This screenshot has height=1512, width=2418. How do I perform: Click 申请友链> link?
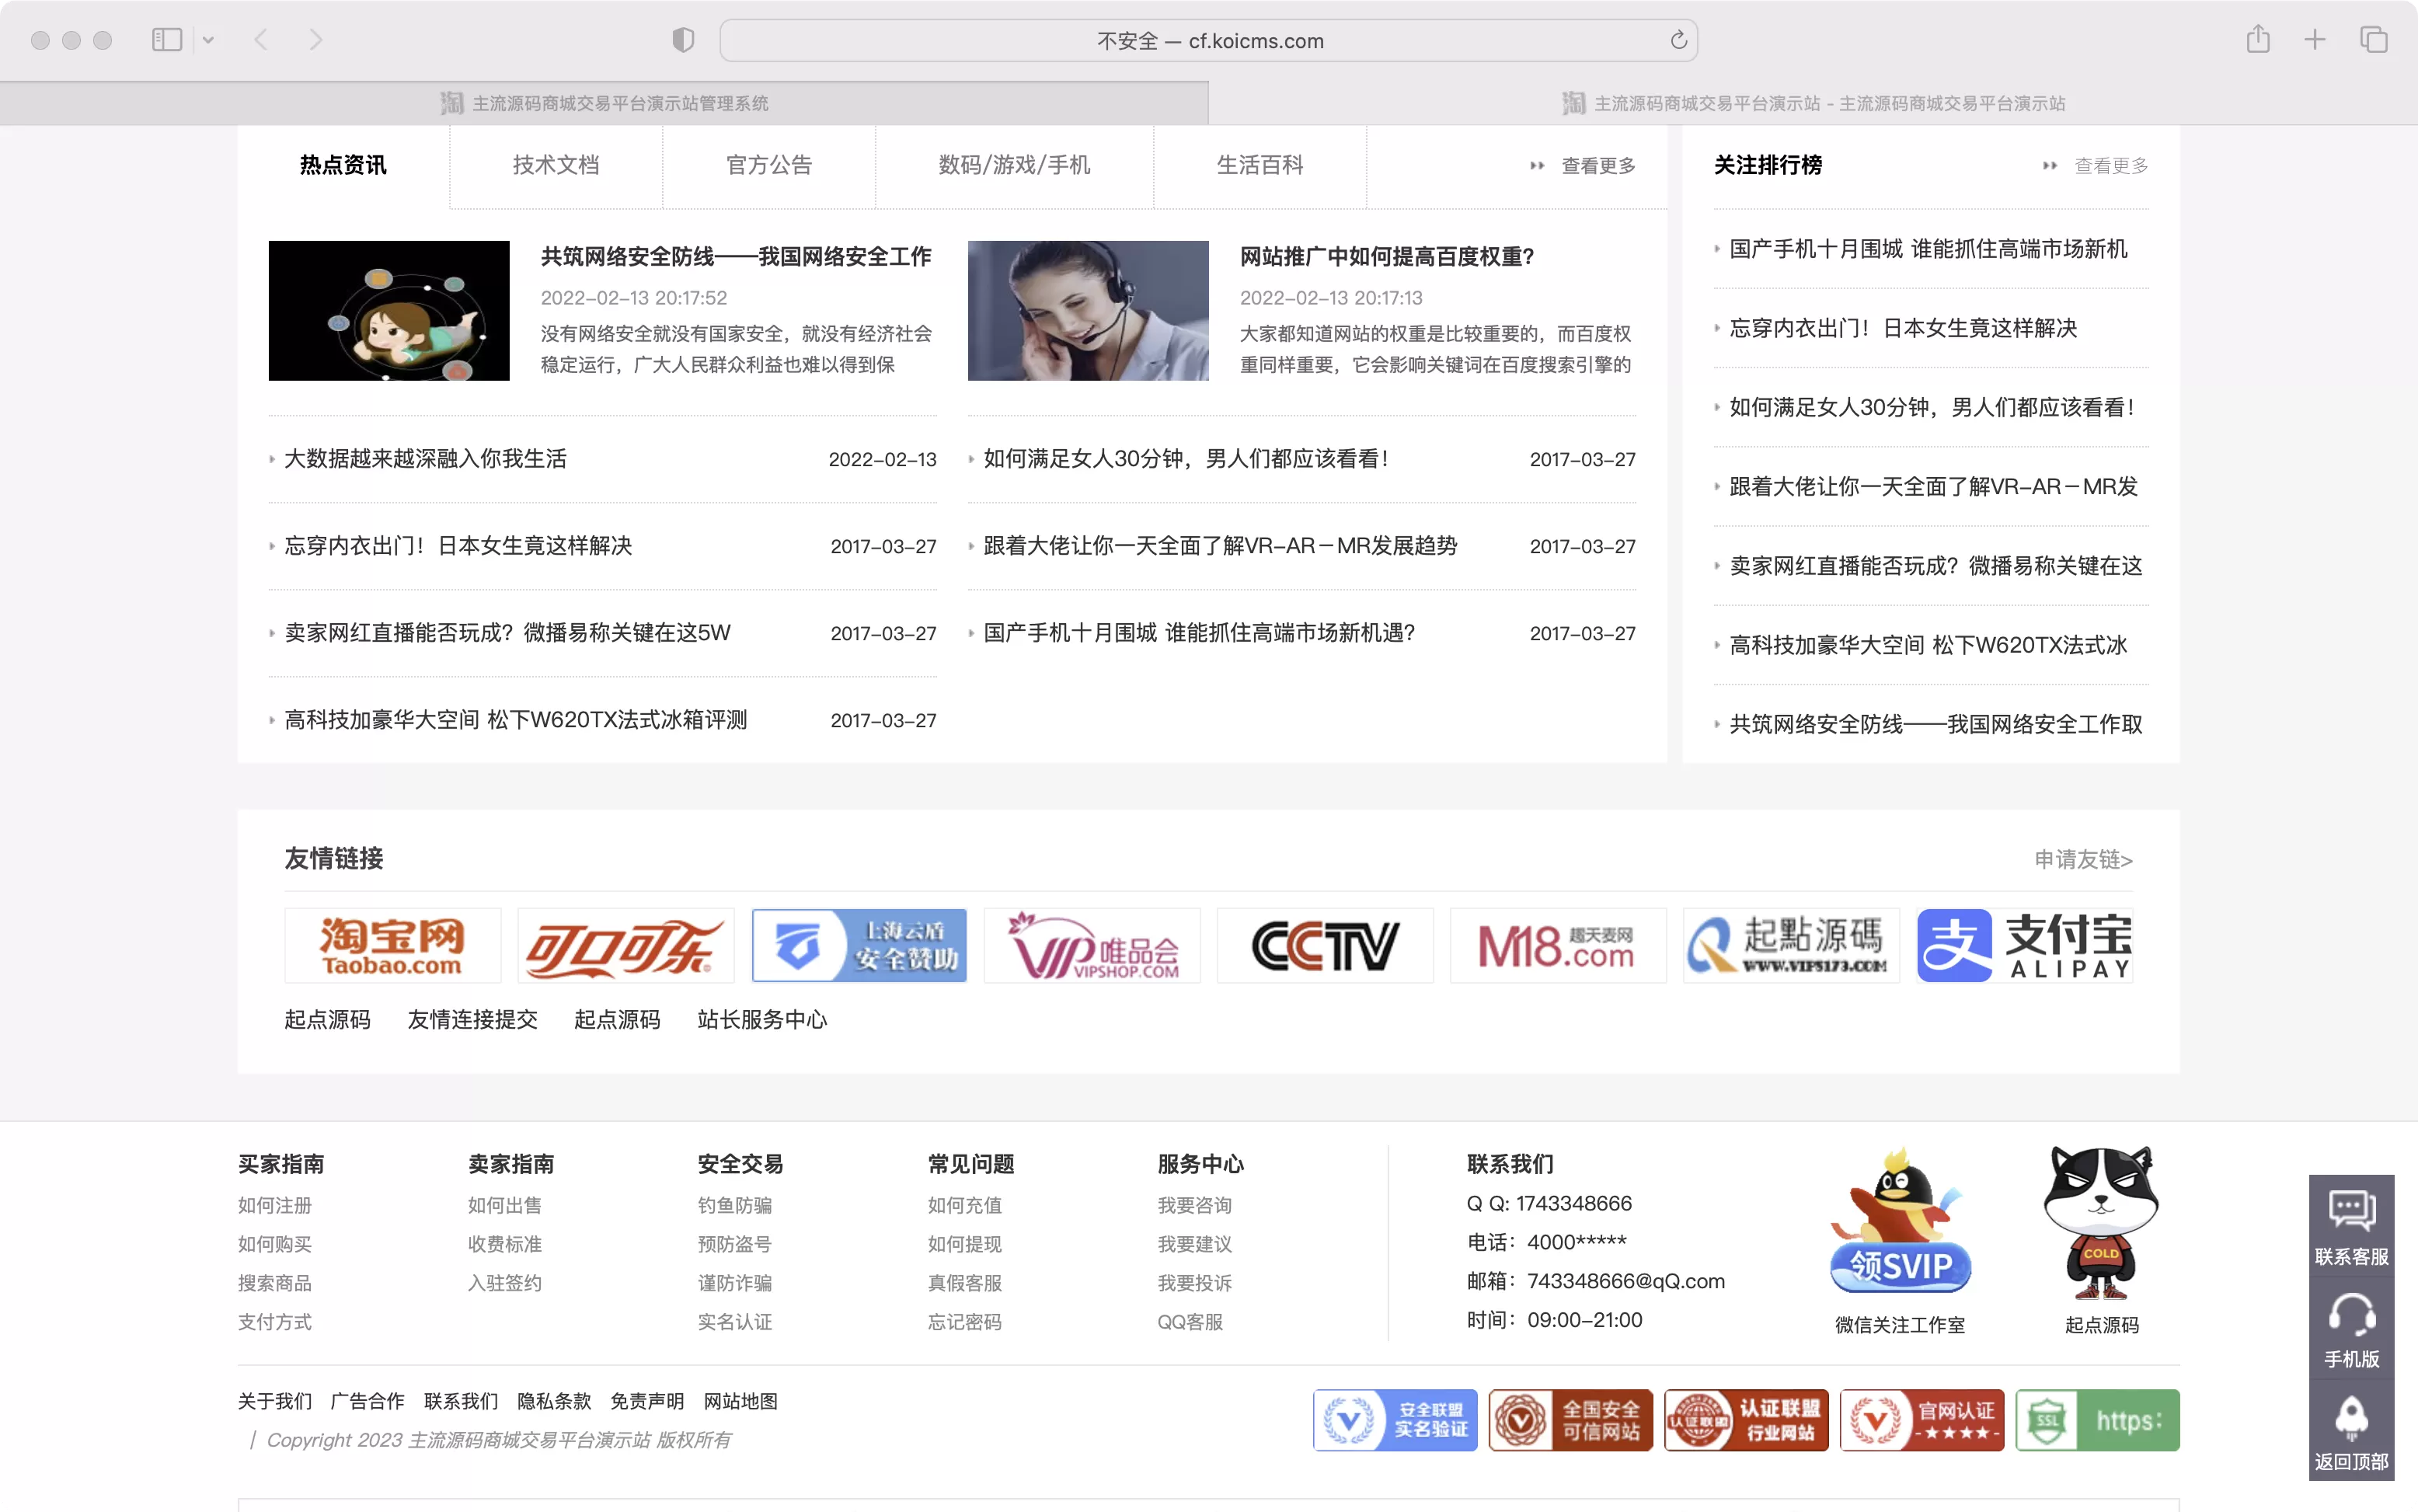(x=2083, y=860)
